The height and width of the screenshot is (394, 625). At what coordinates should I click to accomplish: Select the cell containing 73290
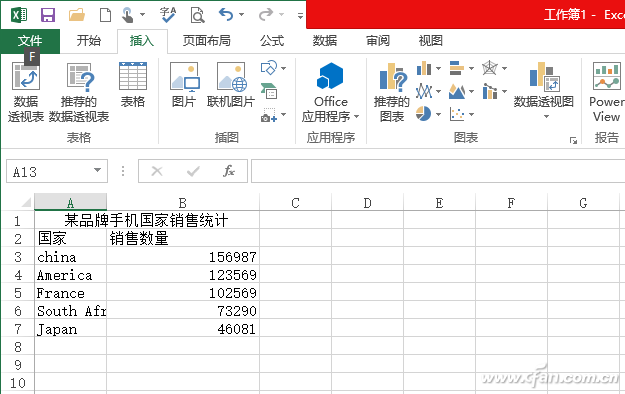pos(183,311)
